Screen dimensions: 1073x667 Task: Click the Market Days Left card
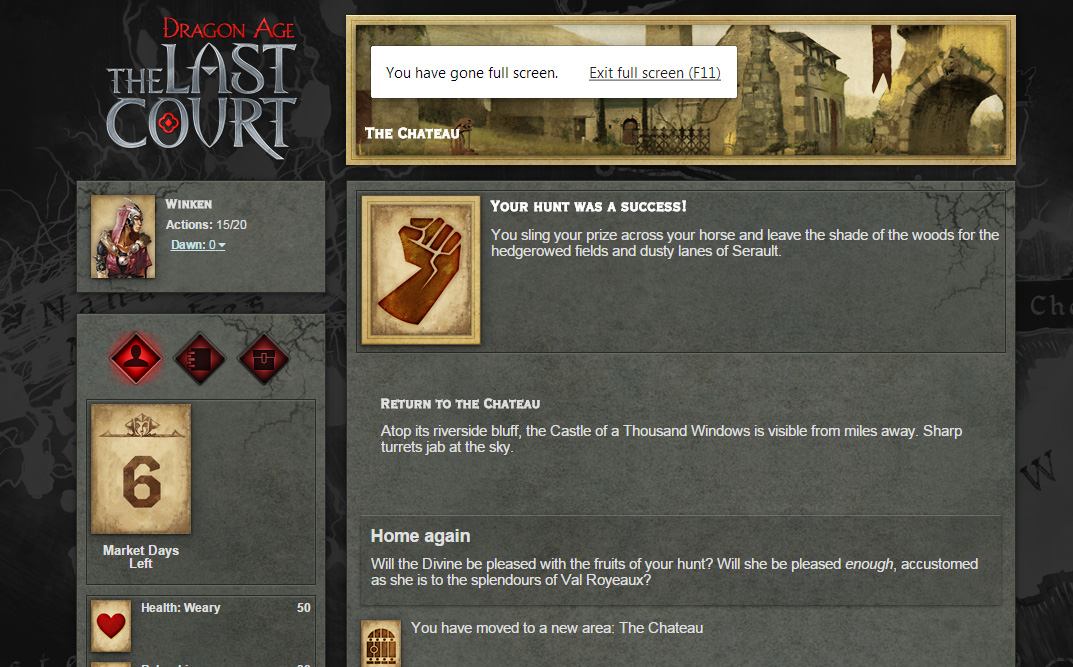(x=141, y=469)
